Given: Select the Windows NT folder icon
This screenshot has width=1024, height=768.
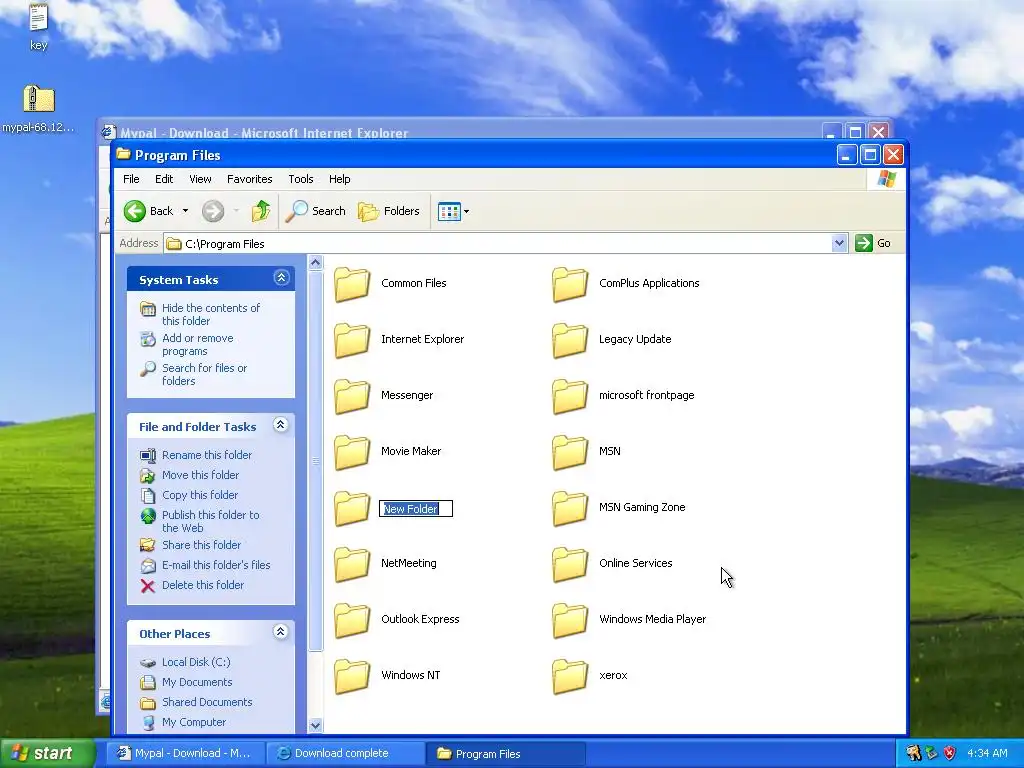Looking at the screenshot, I should click(x=352, y=676).
